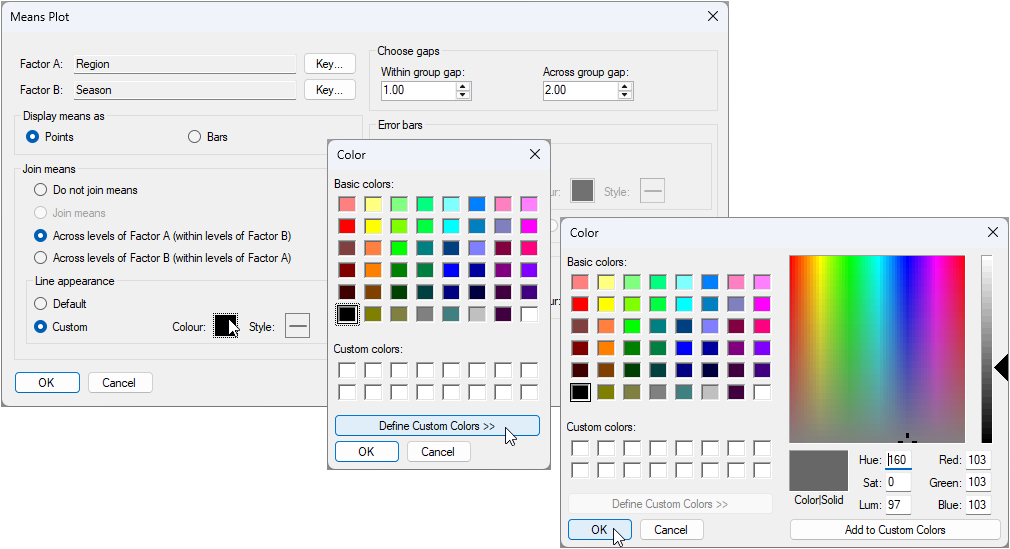Click the Lum value field
1010x549 pixels.
point(898,505)
